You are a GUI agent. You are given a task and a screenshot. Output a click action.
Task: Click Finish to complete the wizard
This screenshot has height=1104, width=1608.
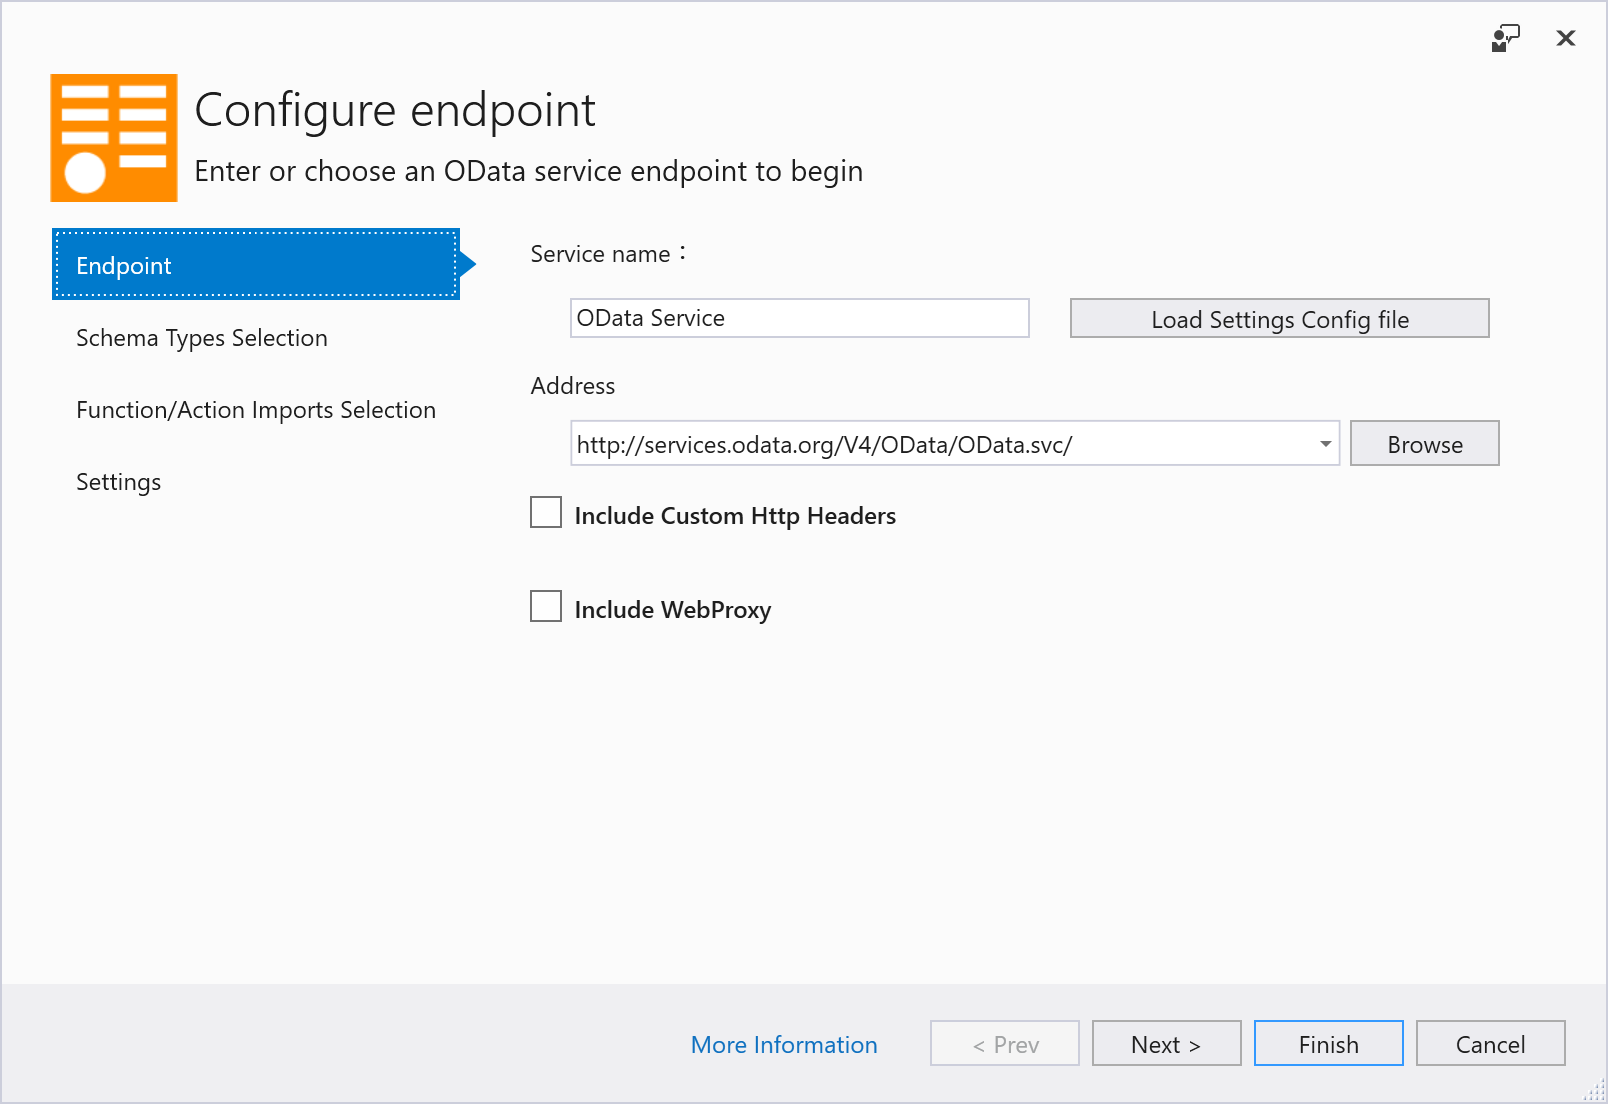point(1328,1044)
